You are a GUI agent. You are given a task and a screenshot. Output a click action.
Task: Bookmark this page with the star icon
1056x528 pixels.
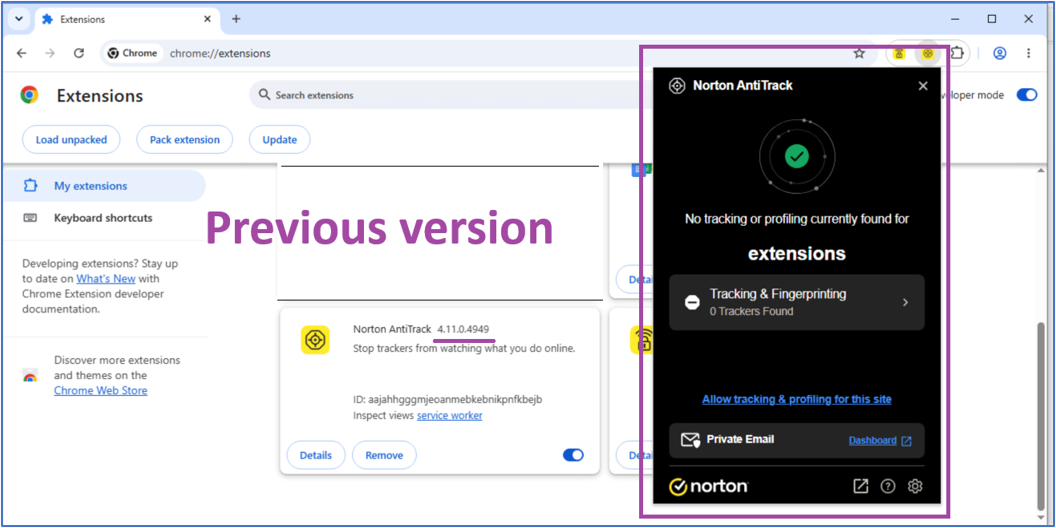coord(859,53)
